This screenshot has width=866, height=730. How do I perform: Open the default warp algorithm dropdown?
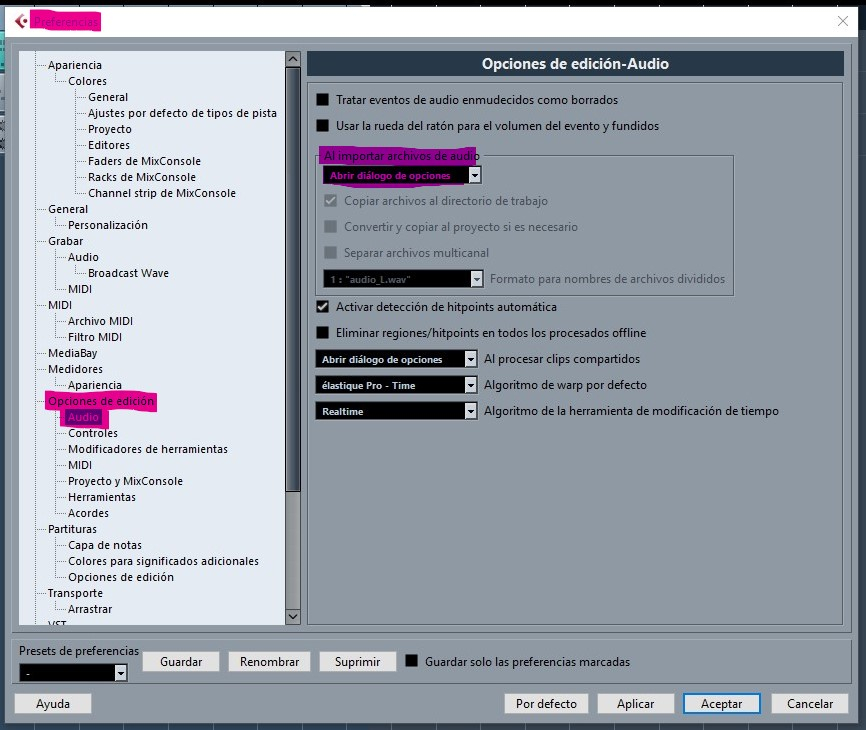[x=396, y=385]
